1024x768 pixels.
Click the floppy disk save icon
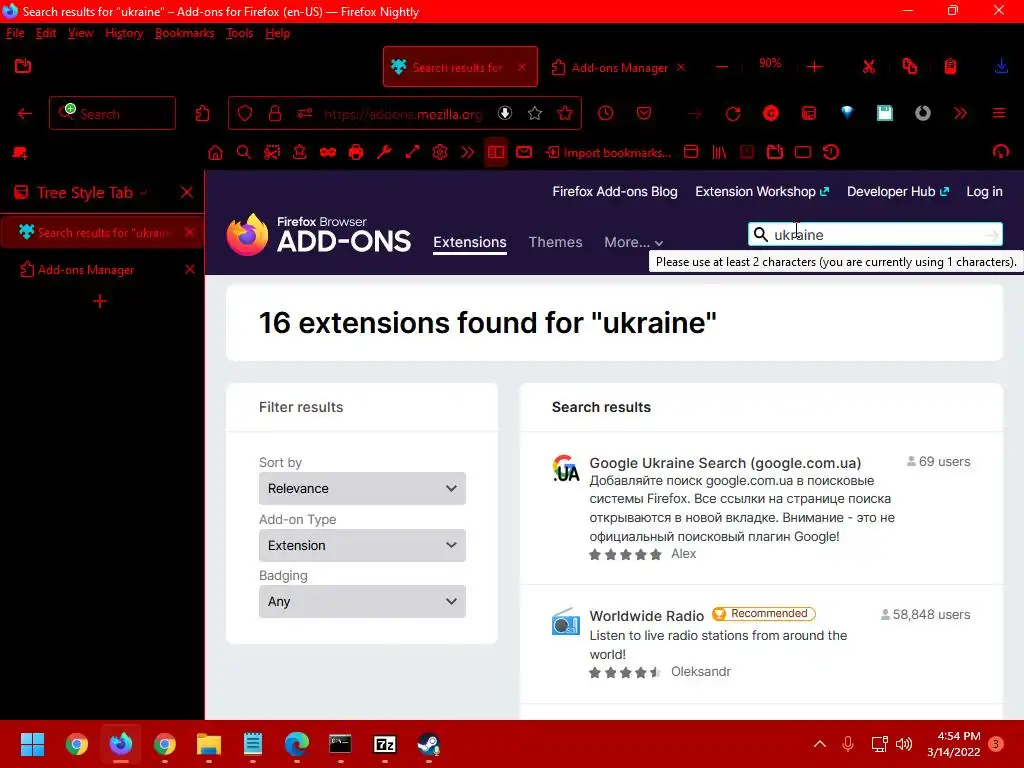[885, 113]
